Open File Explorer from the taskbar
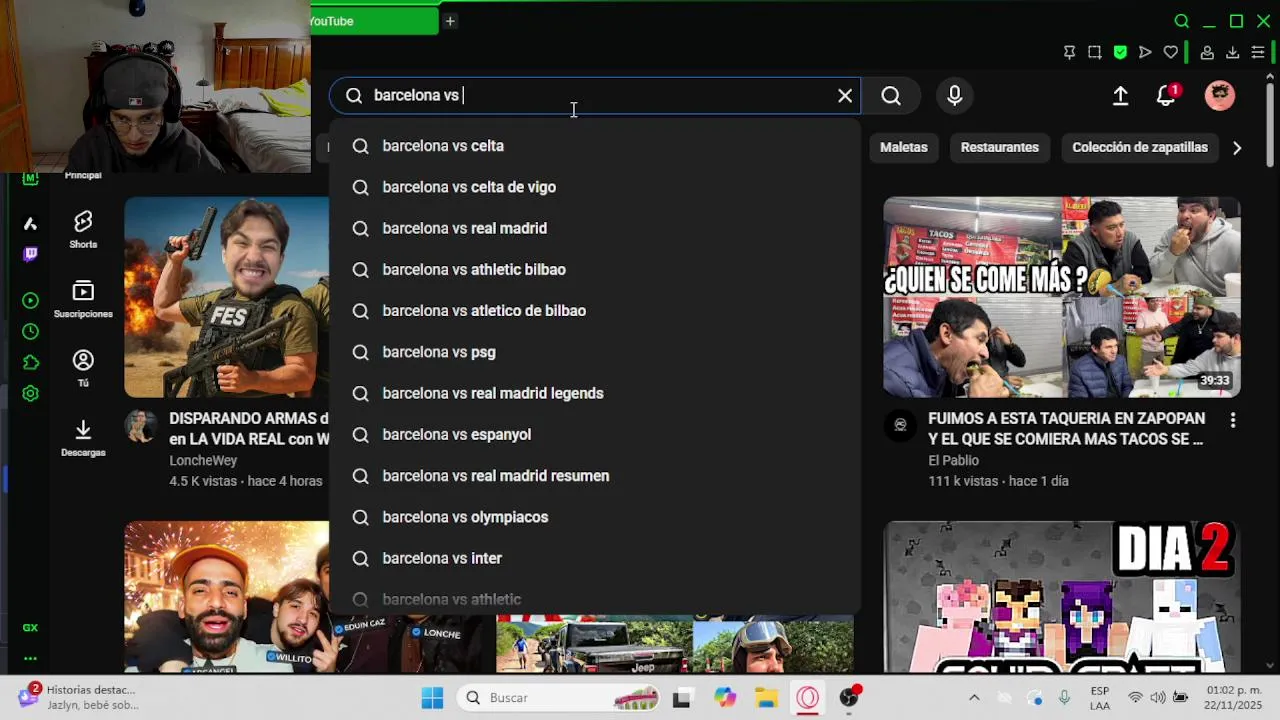The height and width of the screenshot is (720, 1280). pyautogui.click(x=766, y=697)
